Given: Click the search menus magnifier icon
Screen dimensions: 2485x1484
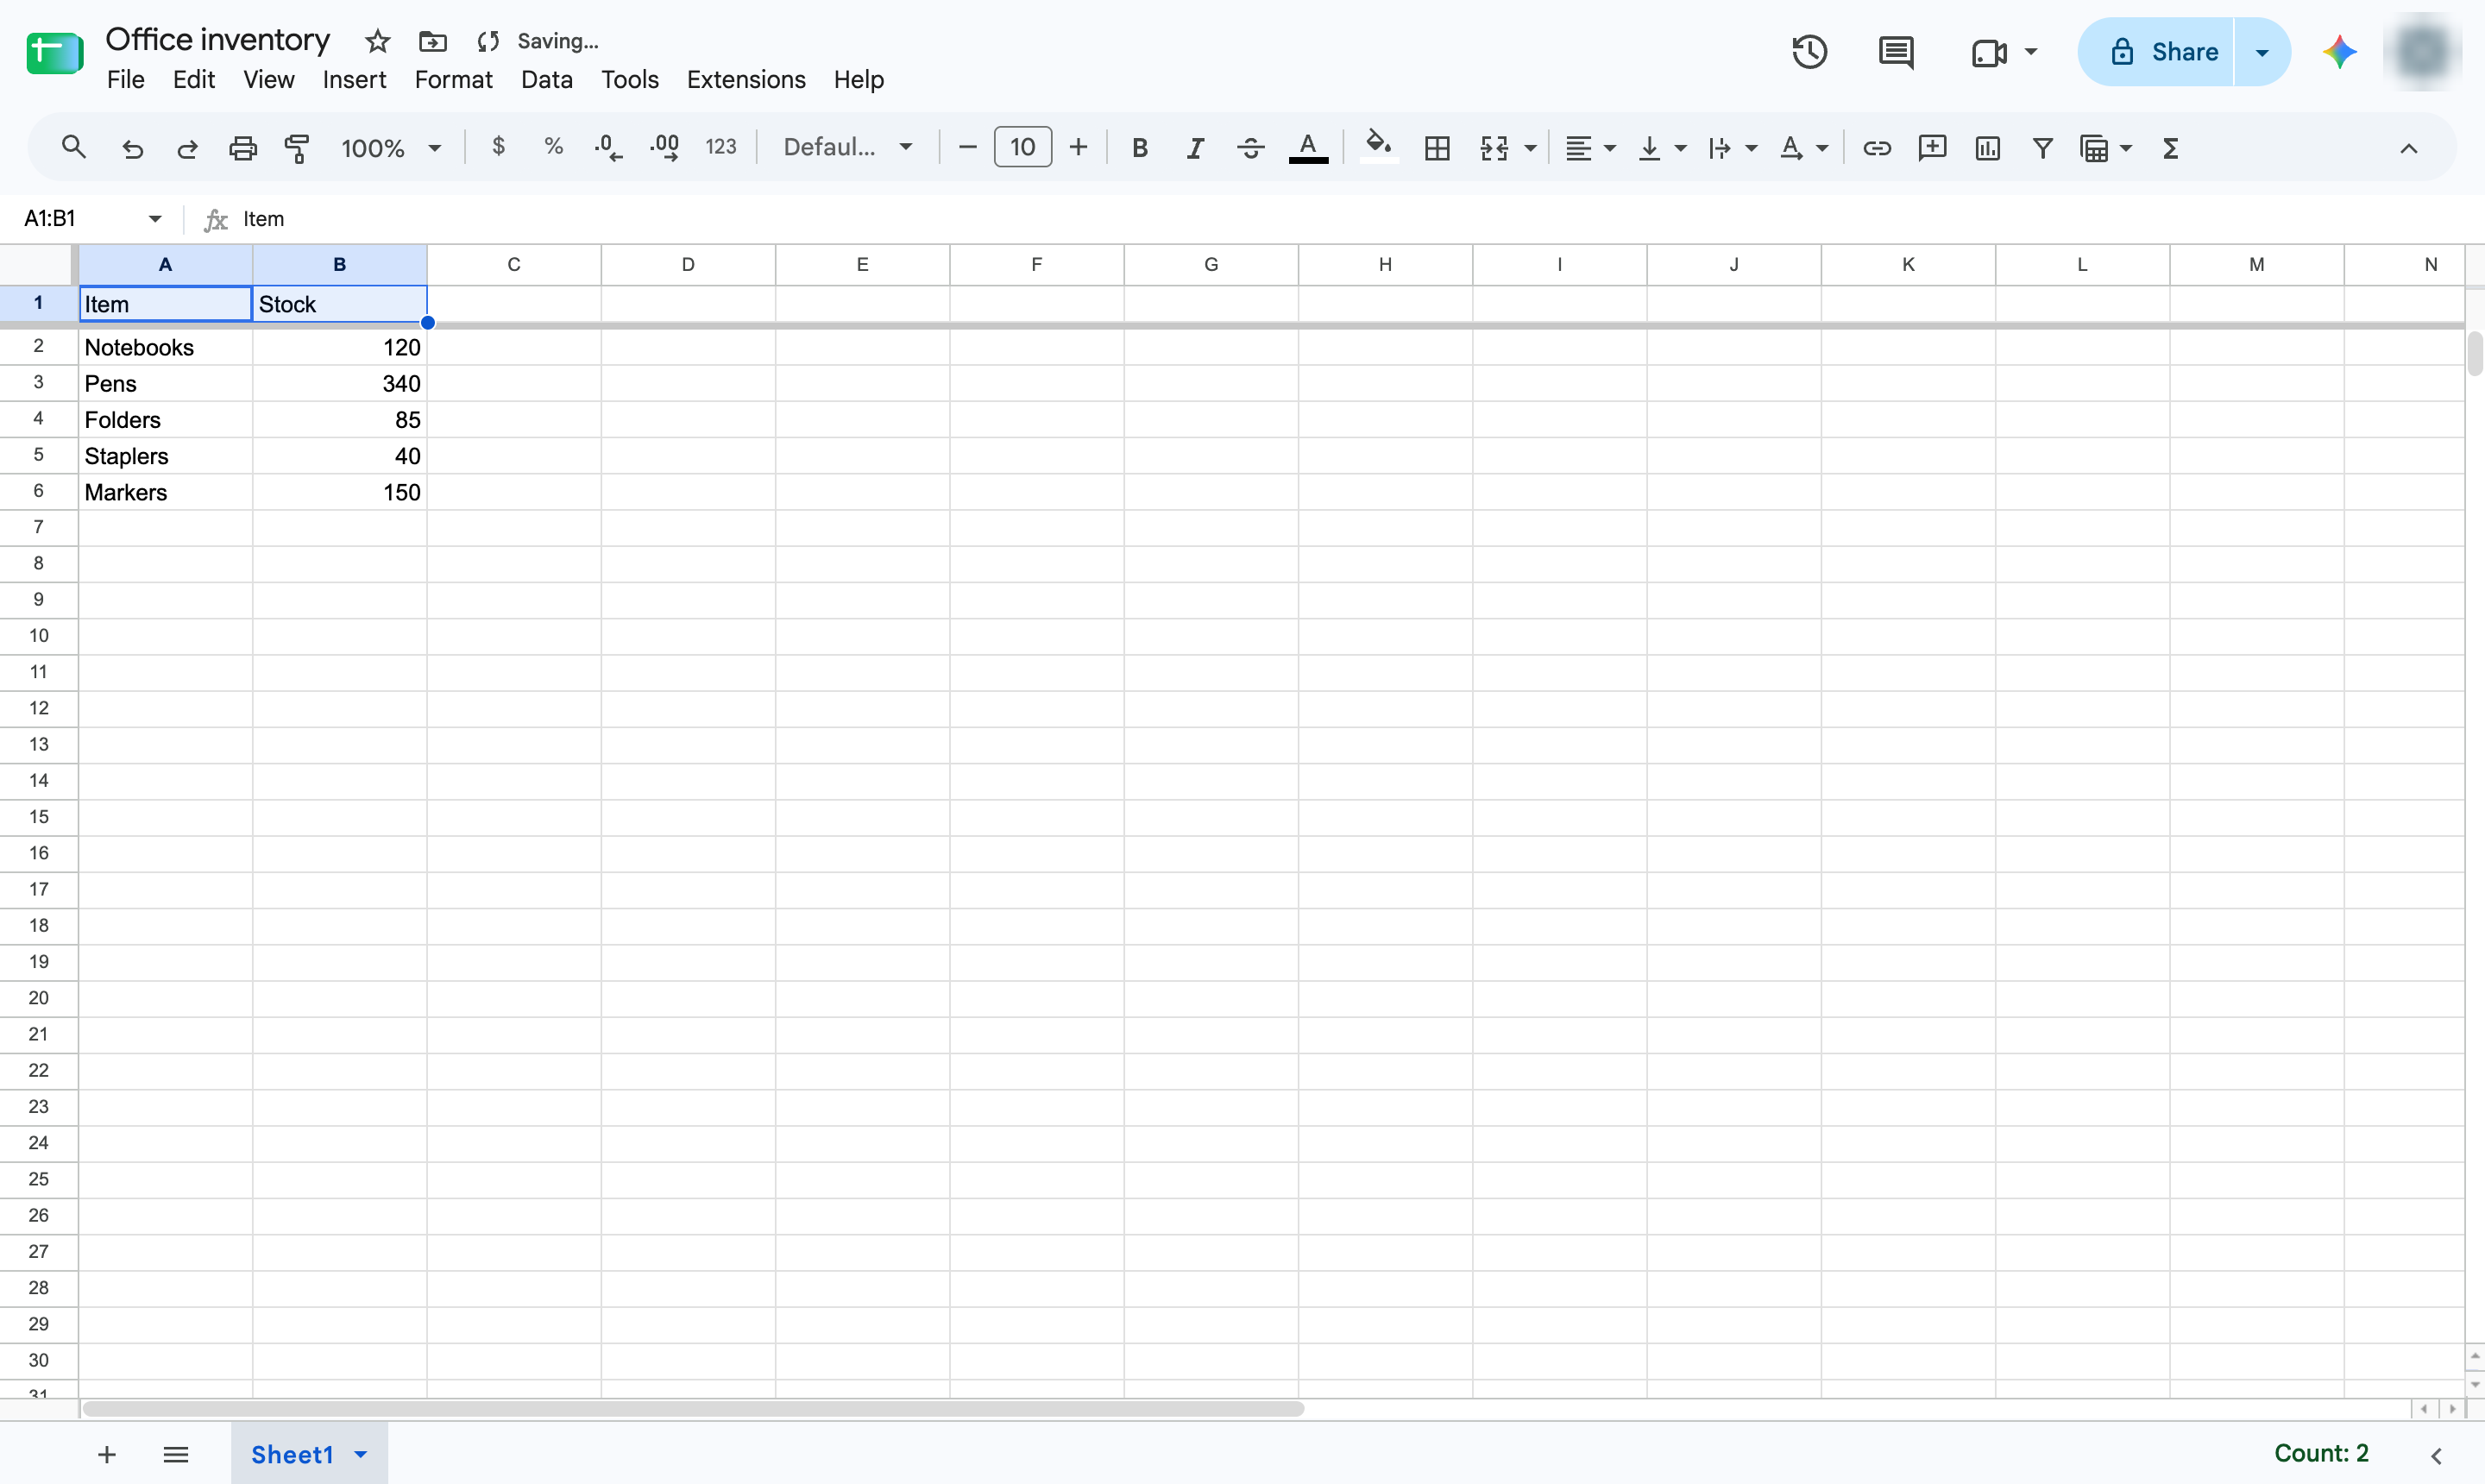Looking at the screenshot, I should (x=73, y=148).
